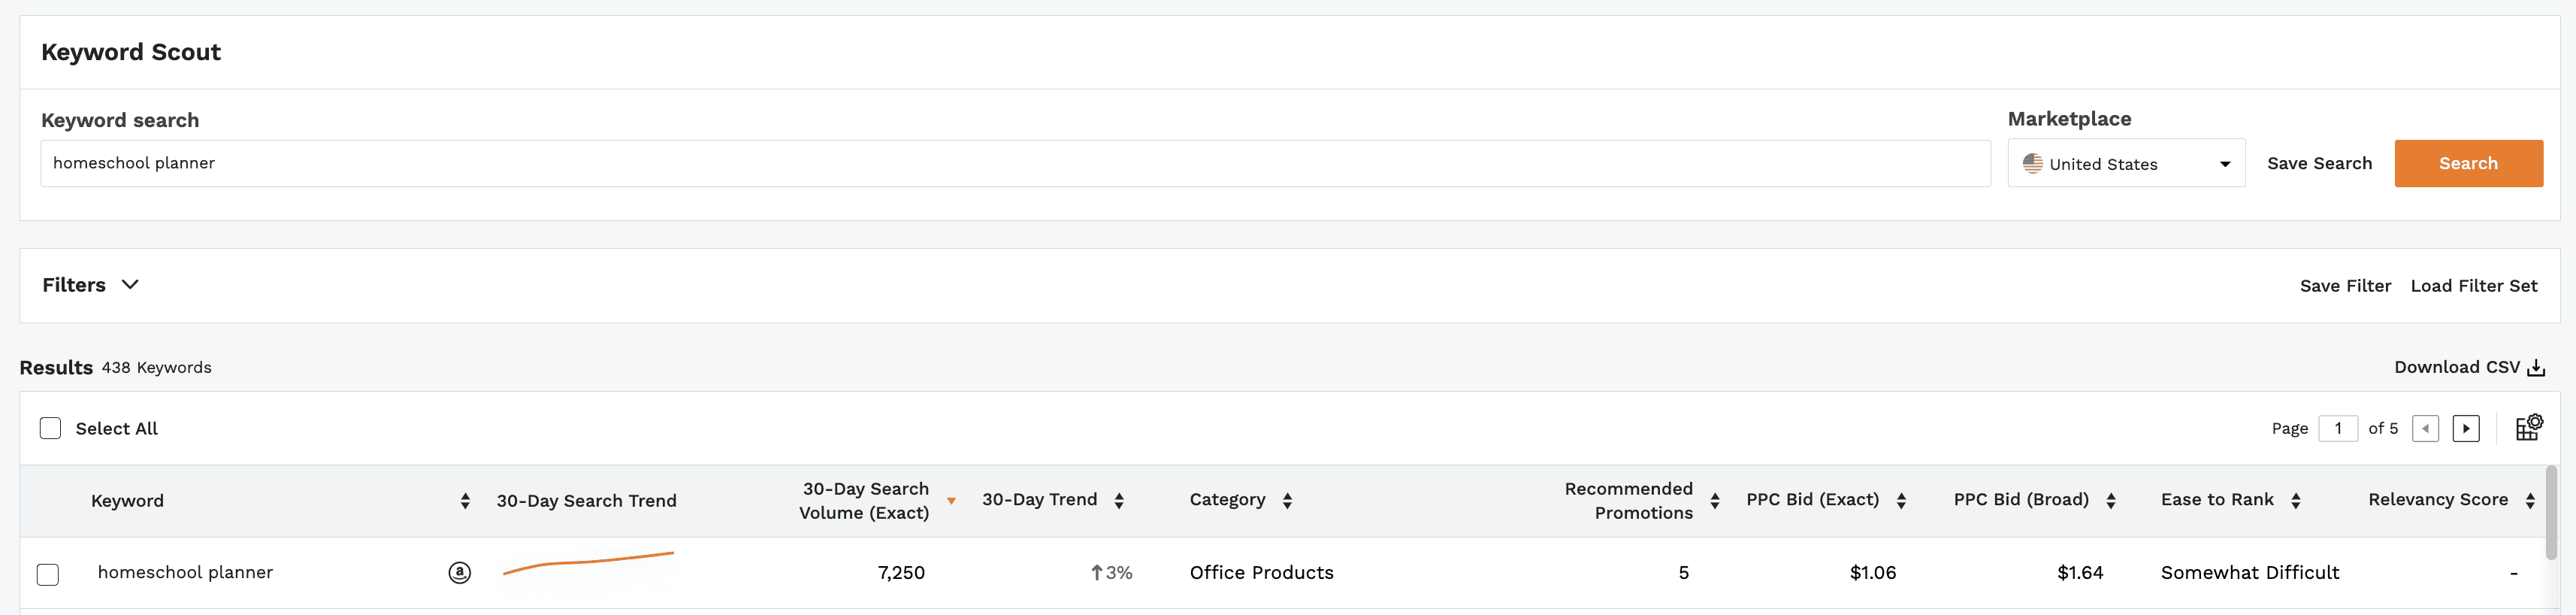Sort by Ease to Rank arrows
The height and width of the screenshot is (615, 2576).
pyautogui.click(x=2296, y=501)
